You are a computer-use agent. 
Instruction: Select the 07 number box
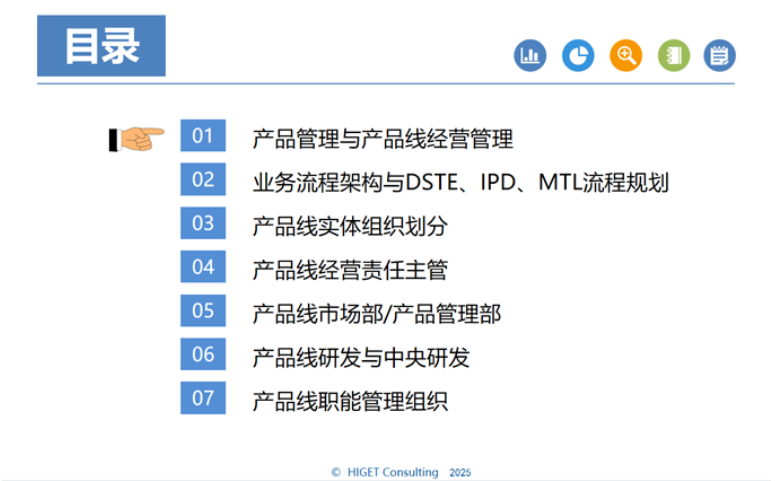click(x=203, y=397)
